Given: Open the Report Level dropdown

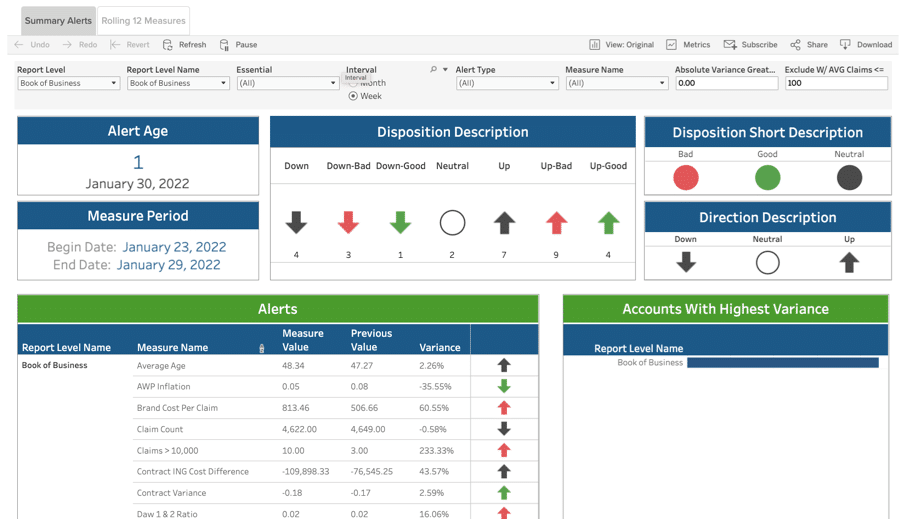Looking at the screenshot, I should pyautogui.click(x=68, y=84).
